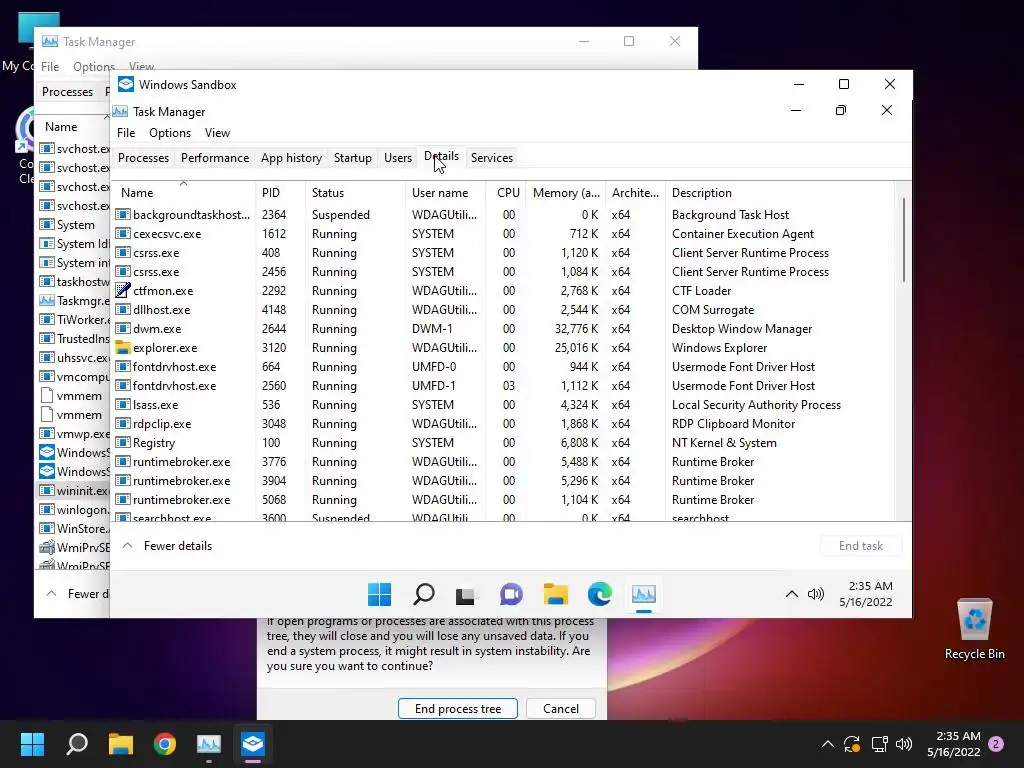The width and height of the screenshot is (1024, 768).
Task: Open host File Explorer from taskbar
Action: click(x=121, y=743)
